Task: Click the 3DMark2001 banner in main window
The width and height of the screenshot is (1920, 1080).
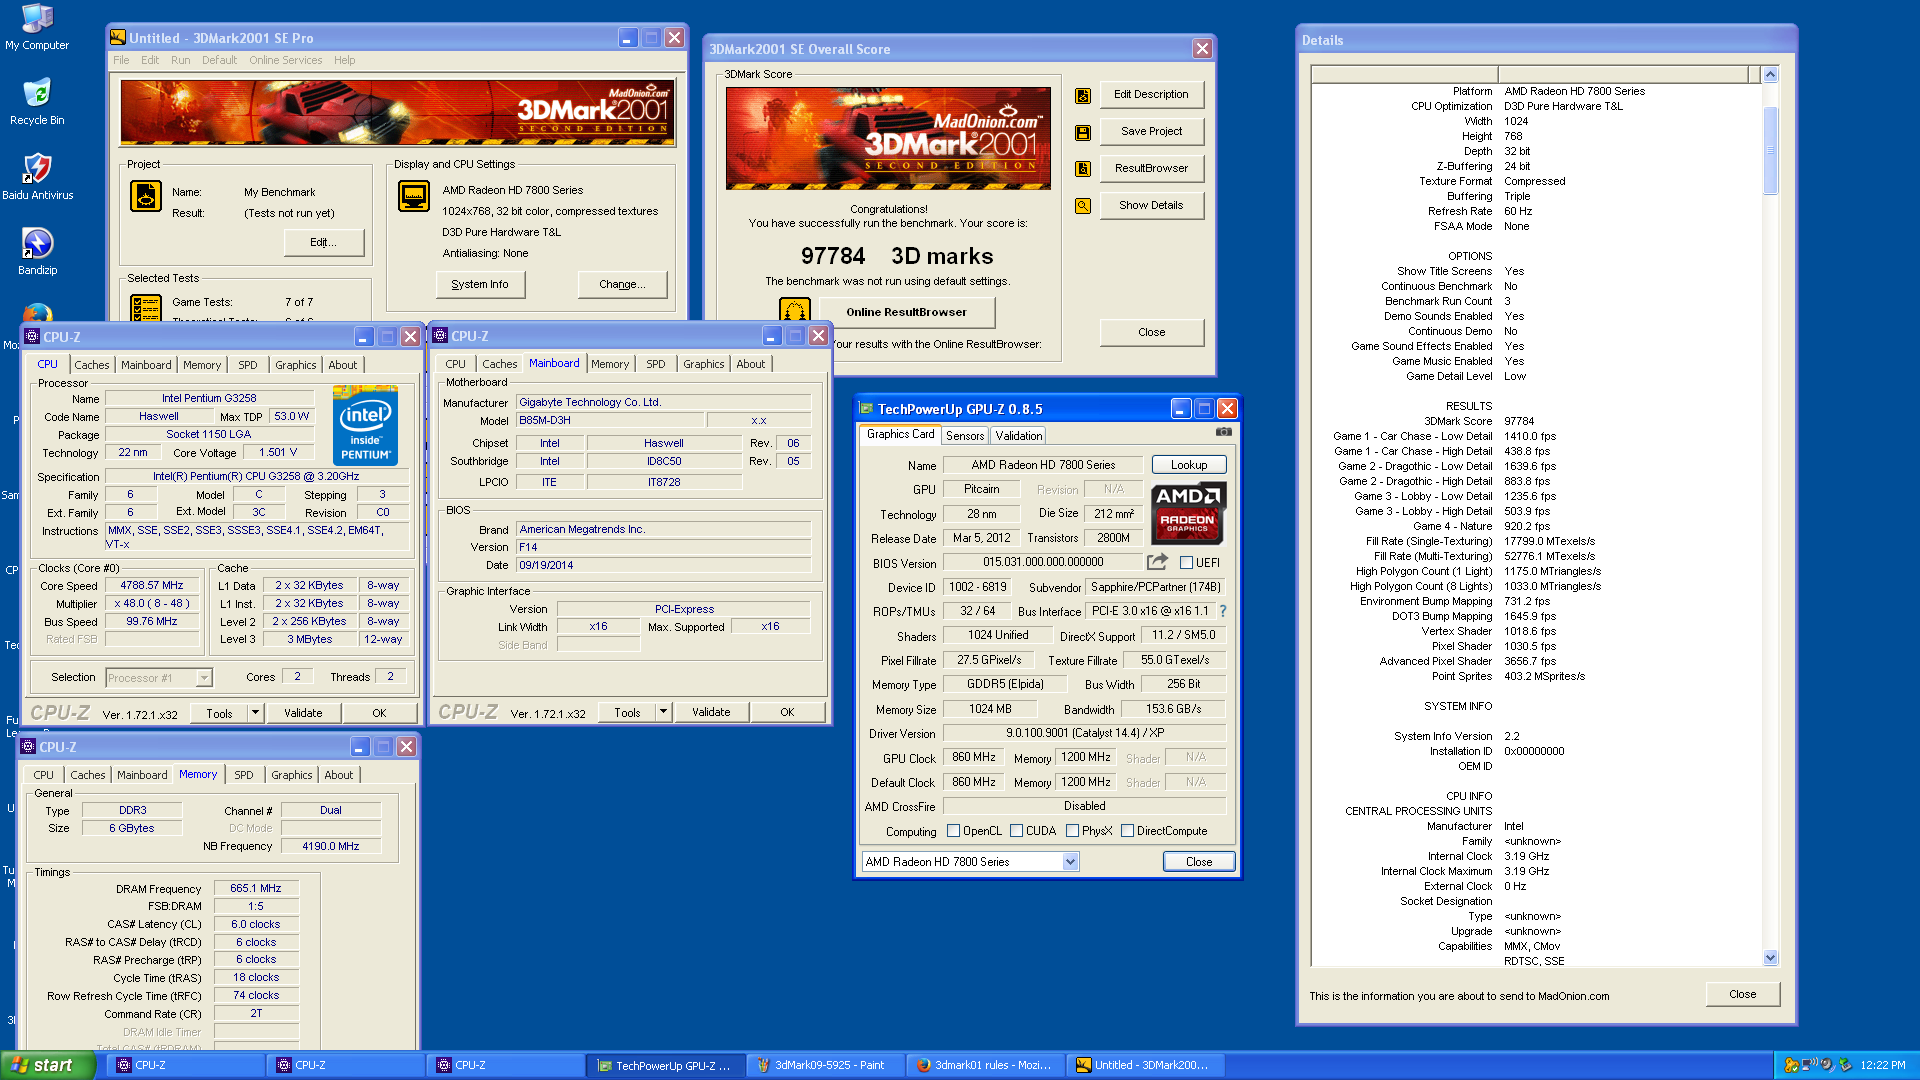Action: [397, 113]
